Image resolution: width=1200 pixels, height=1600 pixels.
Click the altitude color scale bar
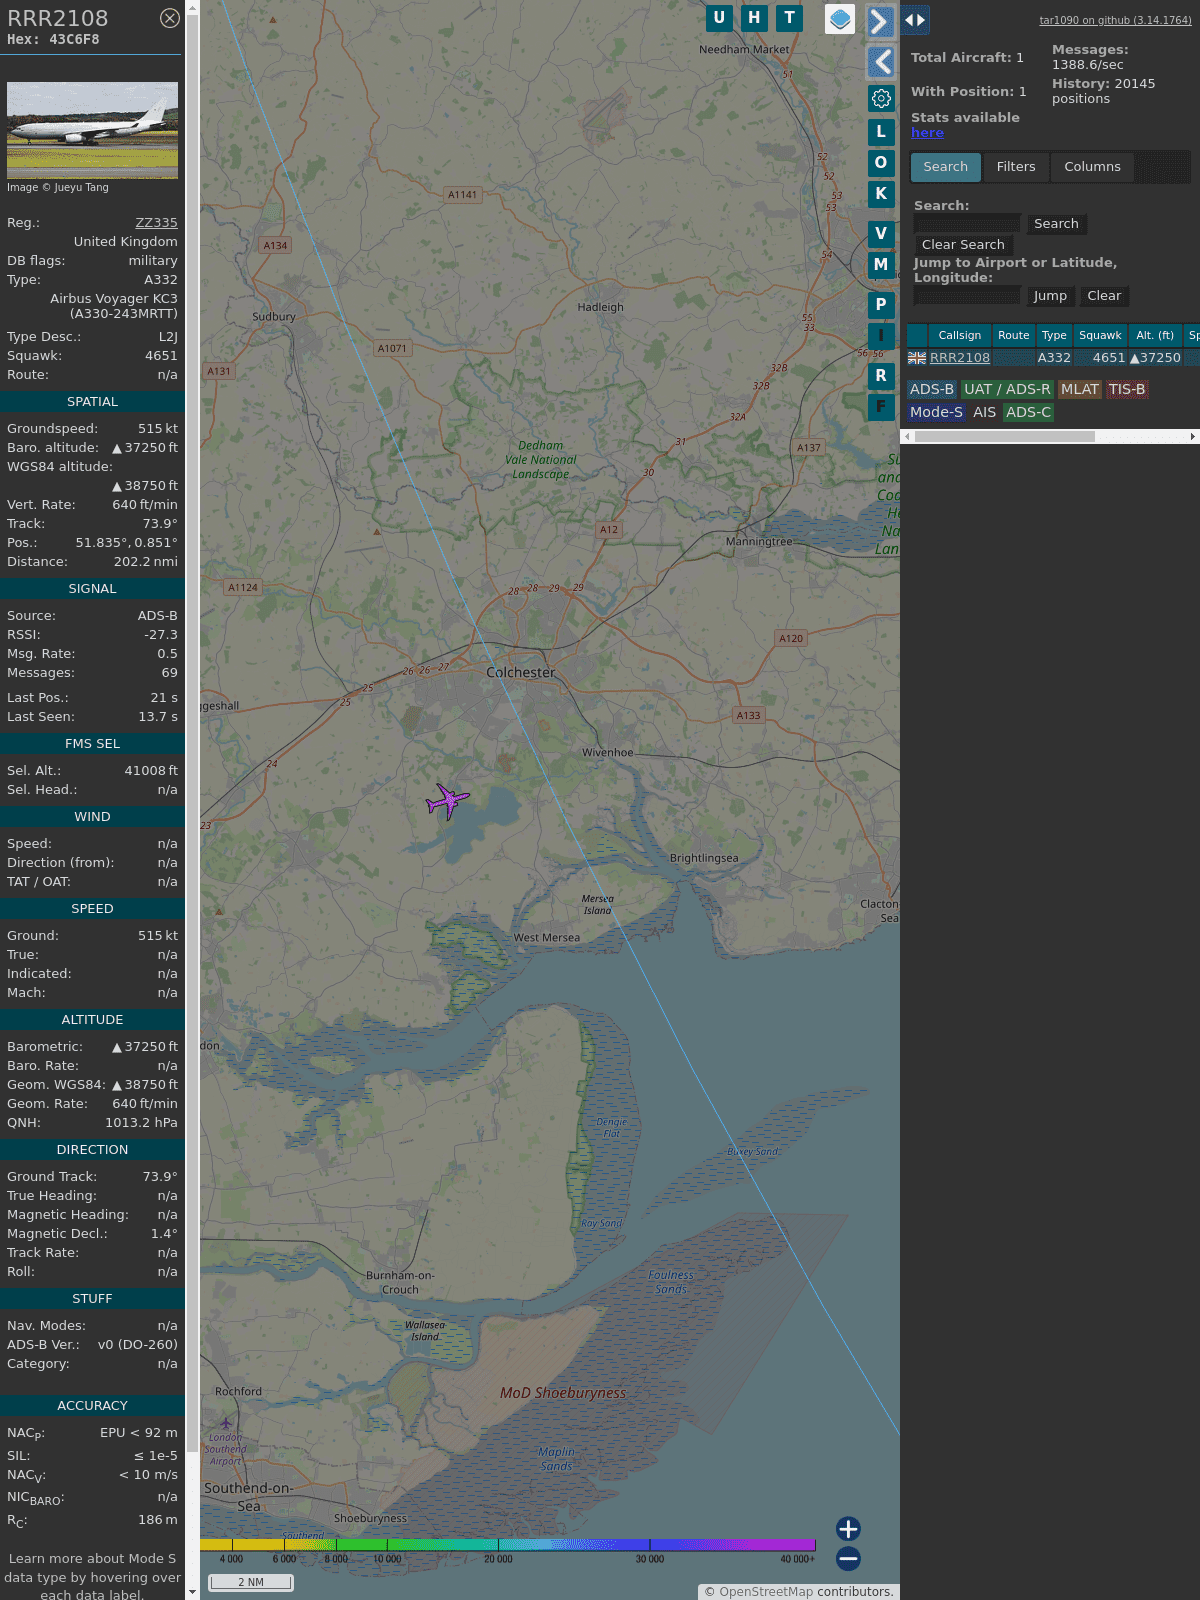508,1545
